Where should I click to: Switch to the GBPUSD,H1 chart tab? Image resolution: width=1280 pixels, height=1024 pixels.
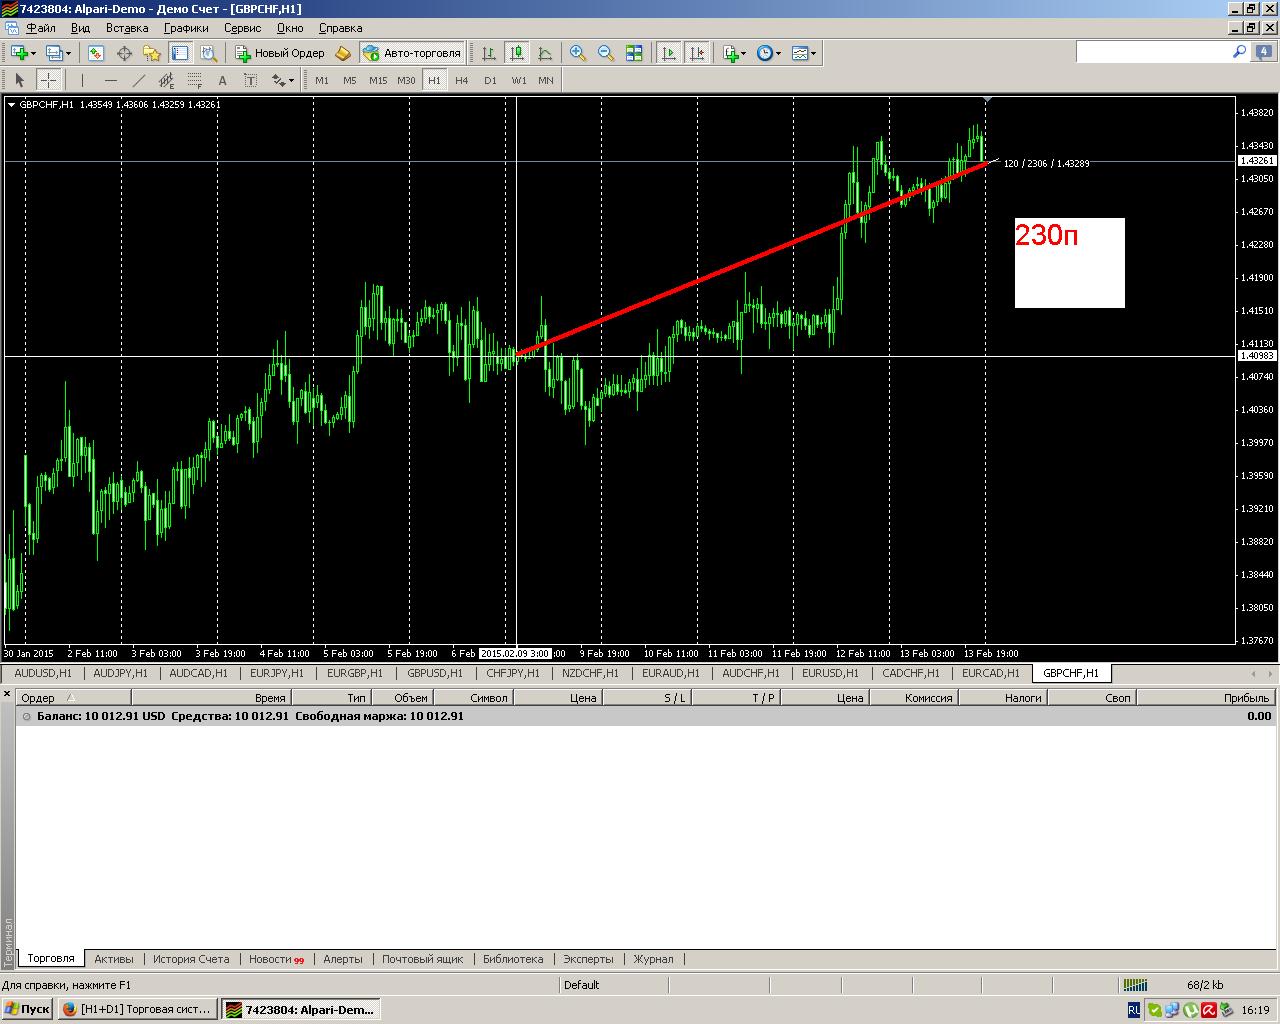click(x=435, y=673)
